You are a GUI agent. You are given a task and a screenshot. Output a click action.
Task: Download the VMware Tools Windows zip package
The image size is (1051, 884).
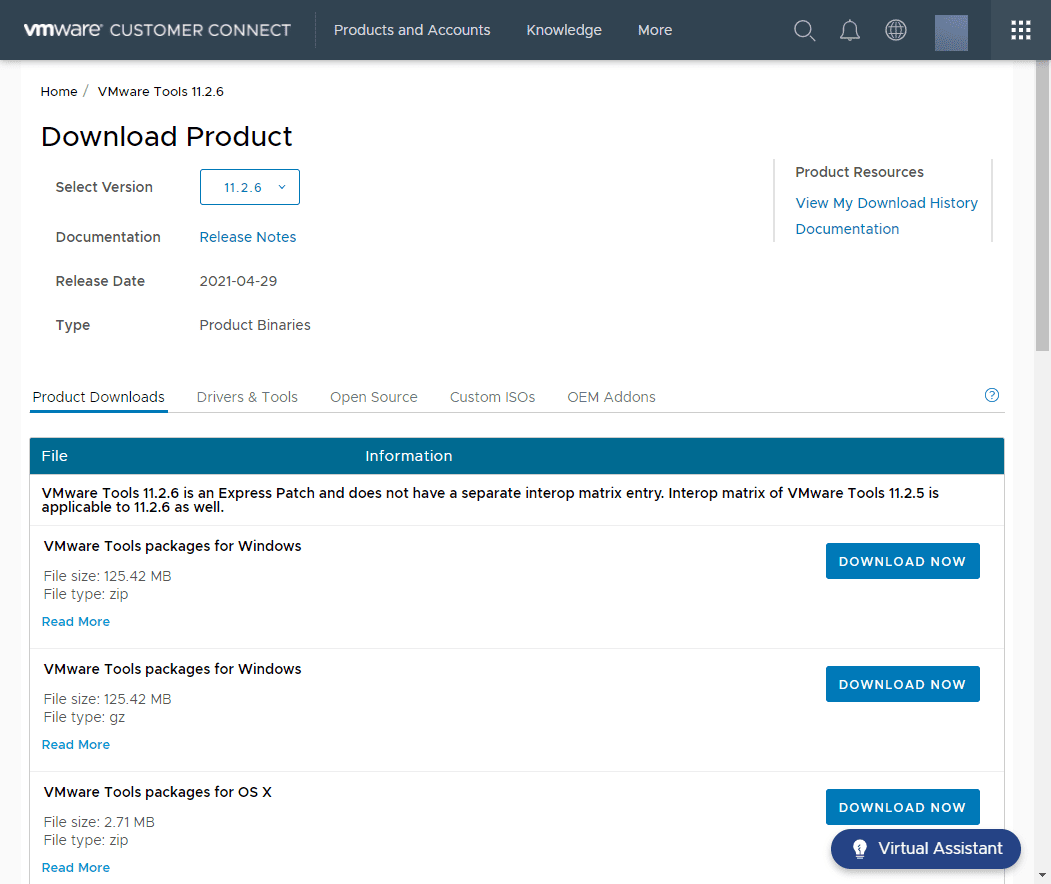coord(902,561)
